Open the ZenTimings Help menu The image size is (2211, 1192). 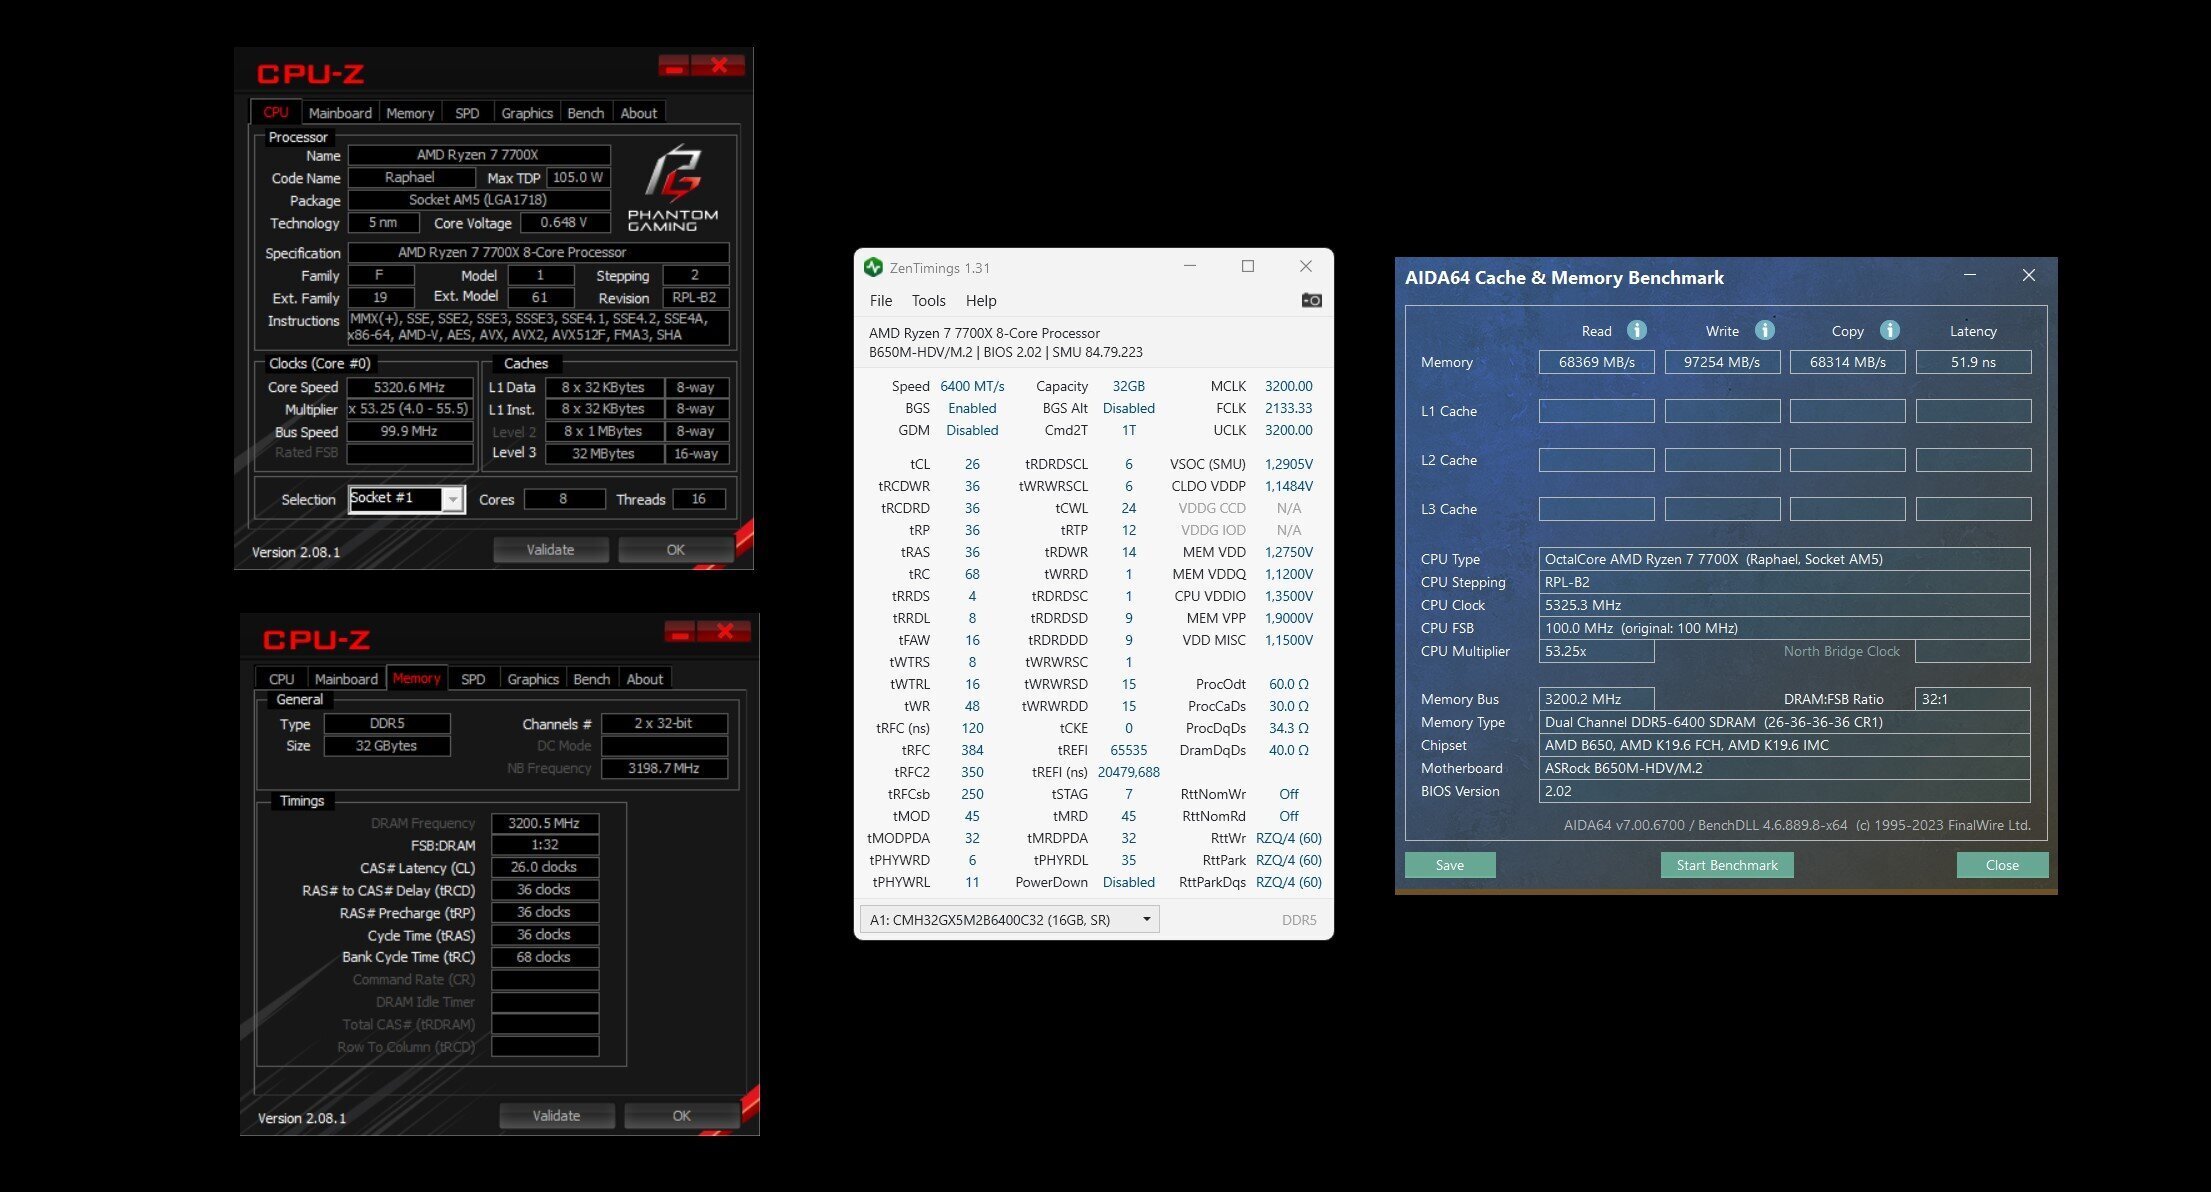tap(980, 301)
